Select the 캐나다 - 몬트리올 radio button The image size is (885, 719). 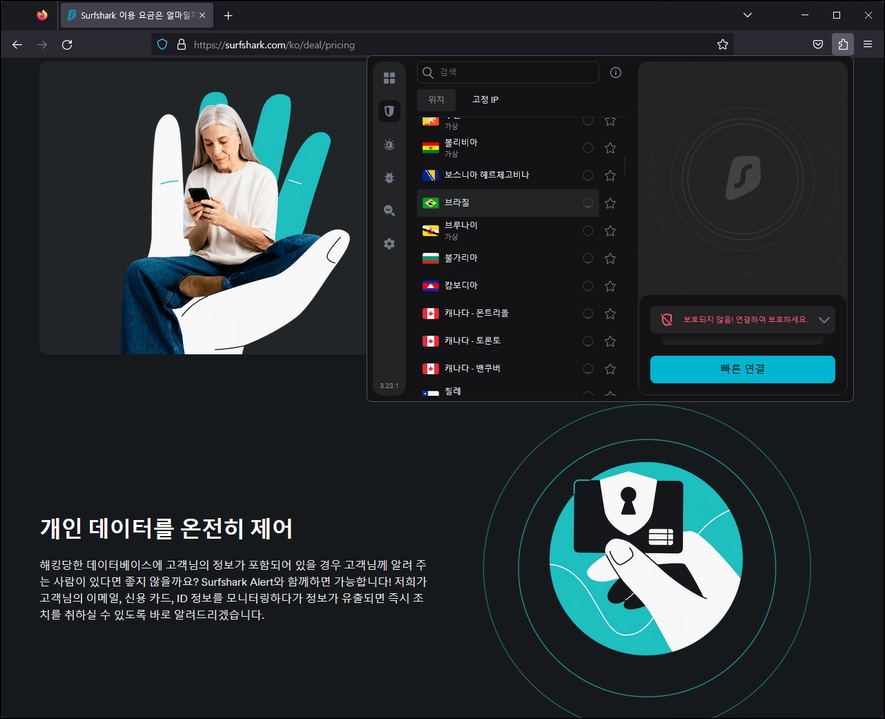click(x=588, y=314)
